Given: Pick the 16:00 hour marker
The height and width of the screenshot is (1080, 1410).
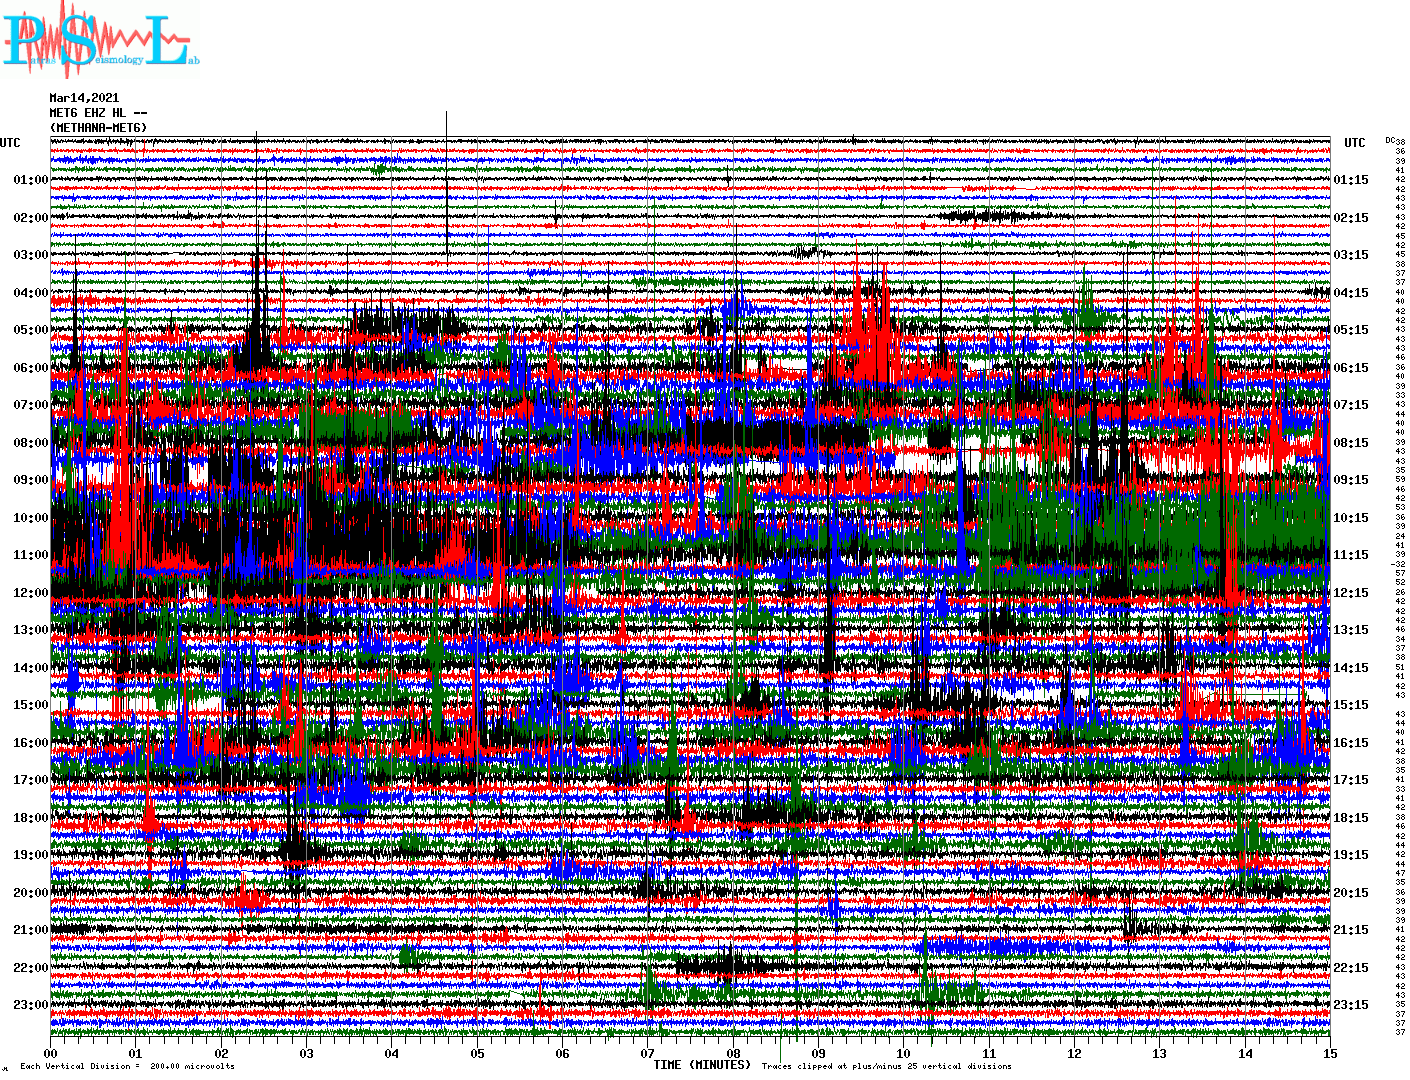Looking at the screenshot, I should tap(30, 743).
